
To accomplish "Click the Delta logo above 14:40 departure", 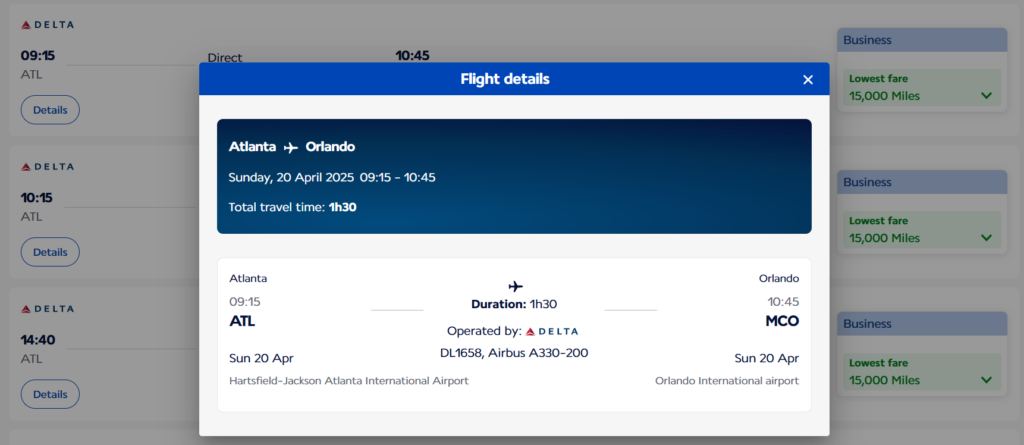I will pyautogui.click(x=48, y=308).
